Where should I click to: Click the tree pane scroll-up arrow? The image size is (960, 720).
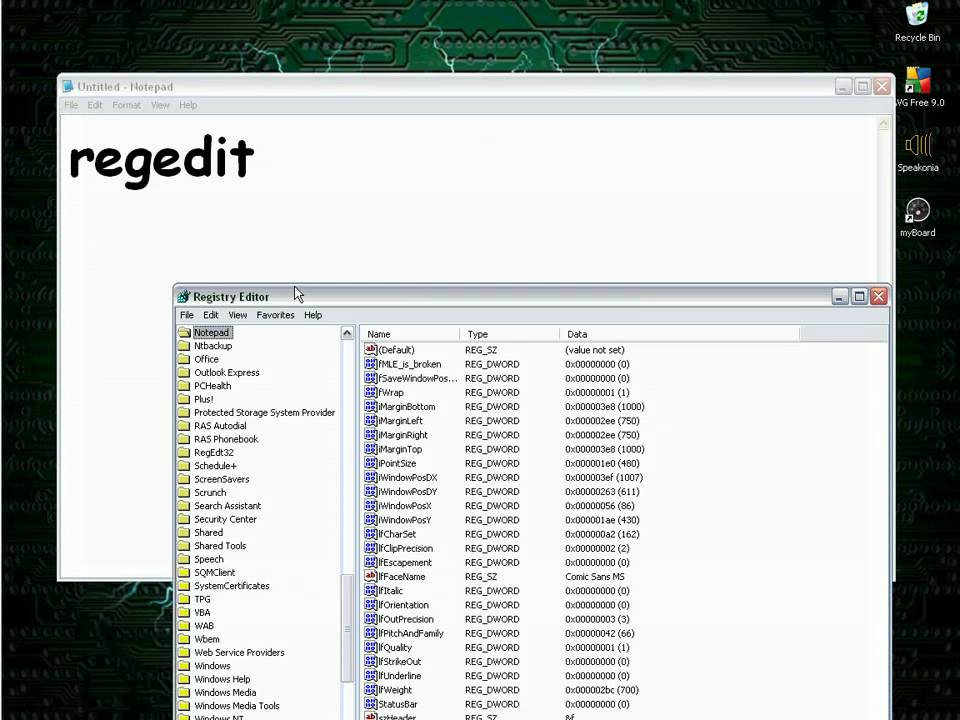(x=347, y=333)
